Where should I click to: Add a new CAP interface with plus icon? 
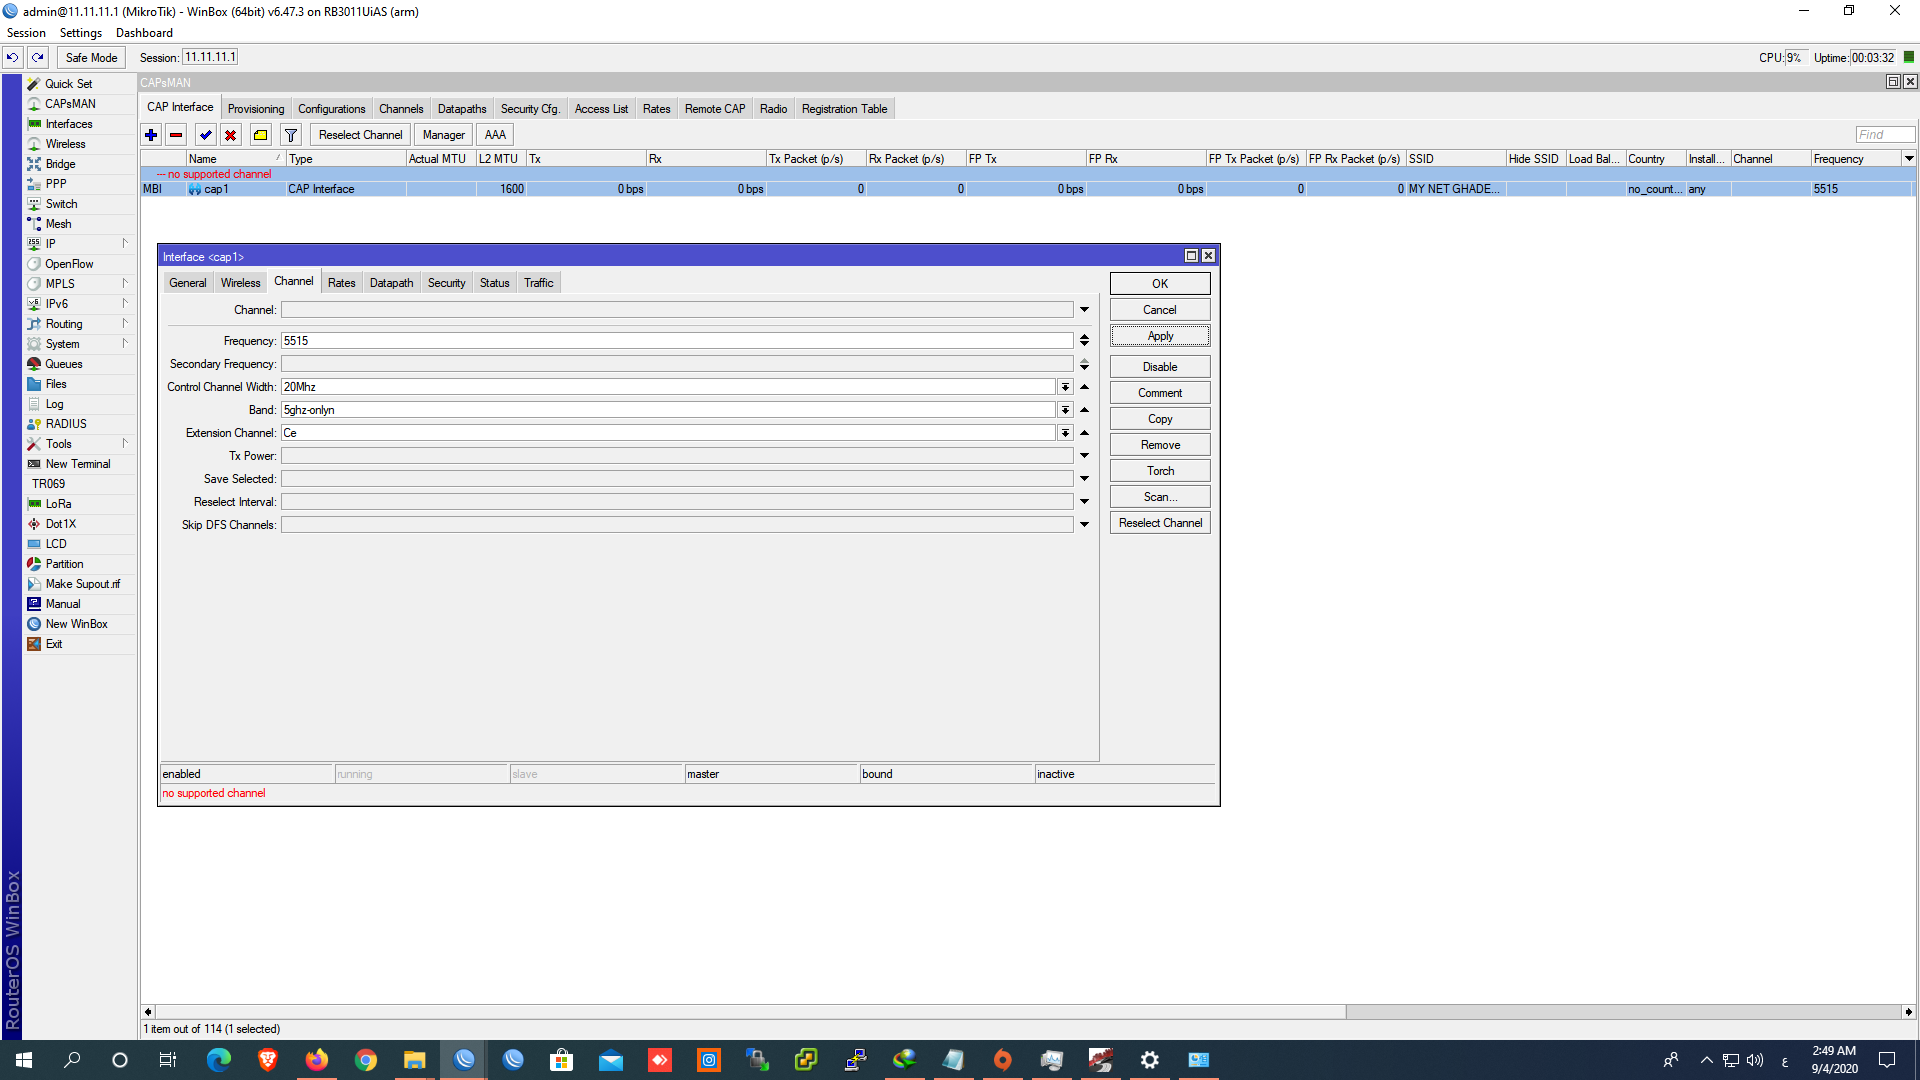tap(151, 134)
